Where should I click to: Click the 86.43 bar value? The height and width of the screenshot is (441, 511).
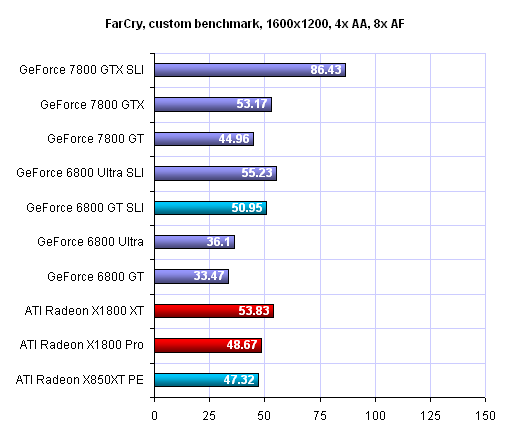click(326, 70)
